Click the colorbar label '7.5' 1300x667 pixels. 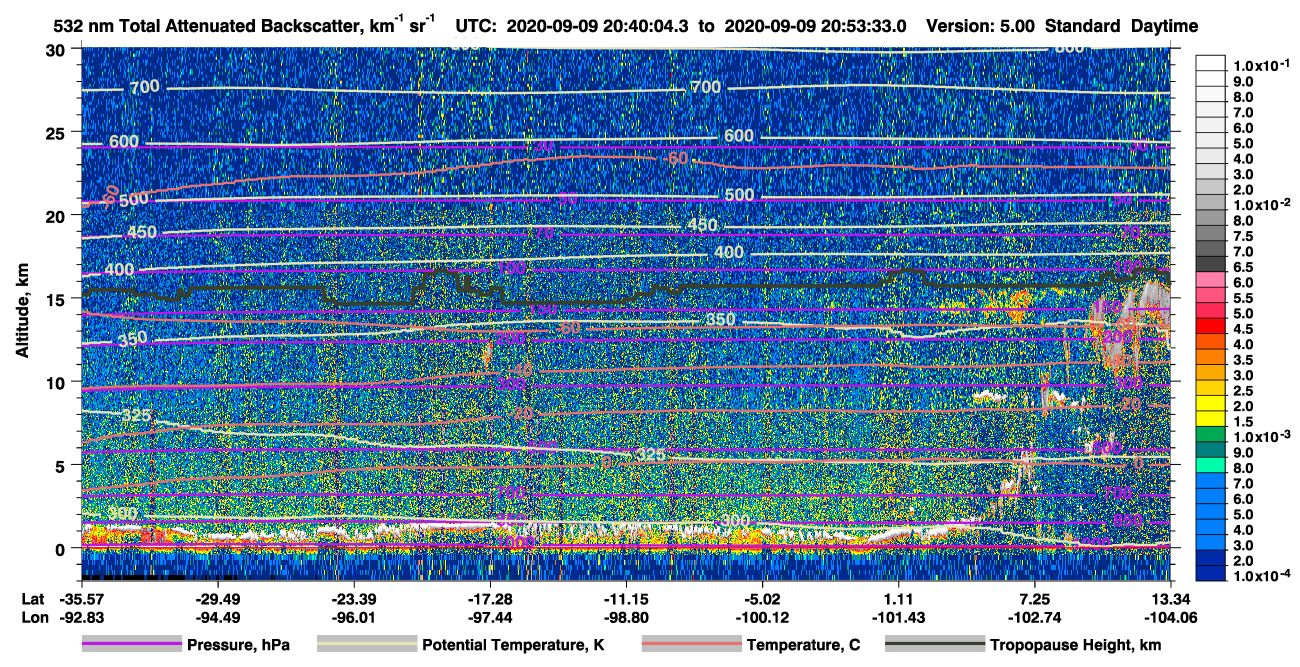pos(1243,237)
